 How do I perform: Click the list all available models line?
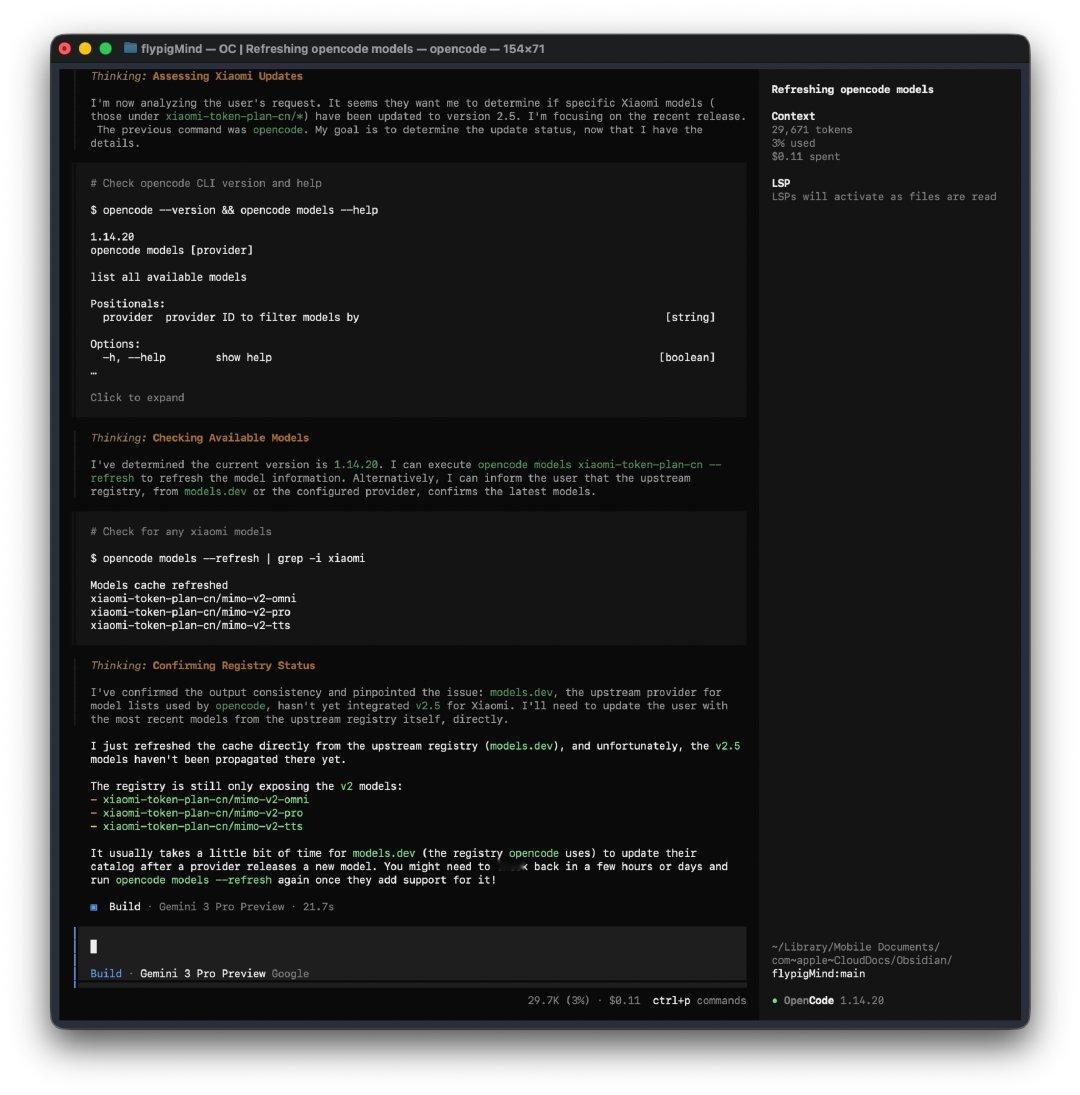click(168, 277)
